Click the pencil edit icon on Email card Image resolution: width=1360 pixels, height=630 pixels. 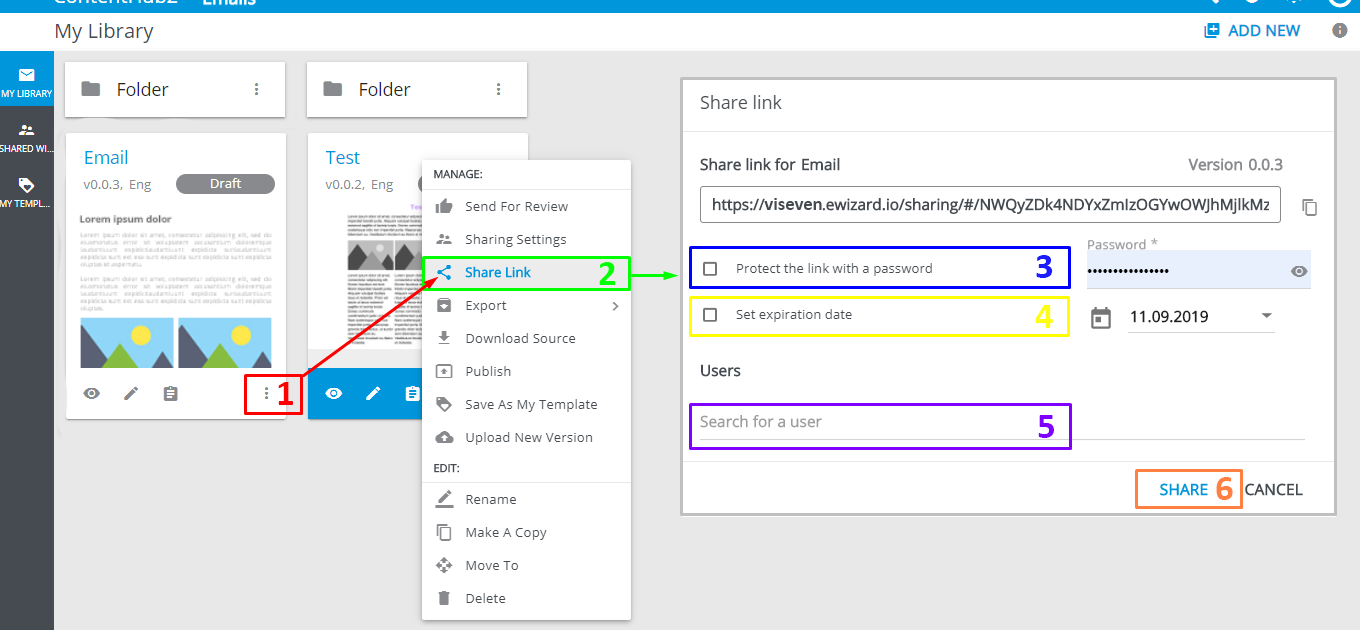click(131, 394)
